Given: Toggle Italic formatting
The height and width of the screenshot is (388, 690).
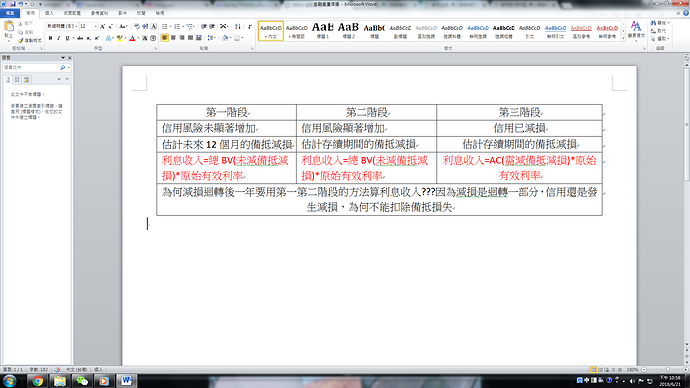Looking at the screenshot, I should click(59, 38).
